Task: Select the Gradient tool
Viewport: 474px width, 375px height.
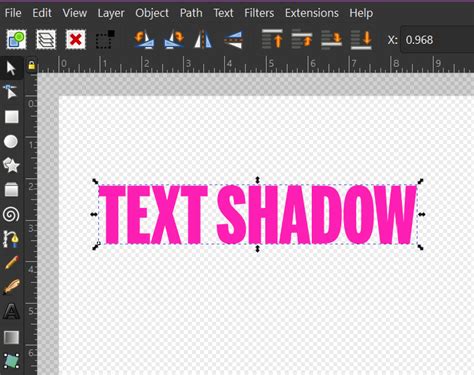Action: 11,337
